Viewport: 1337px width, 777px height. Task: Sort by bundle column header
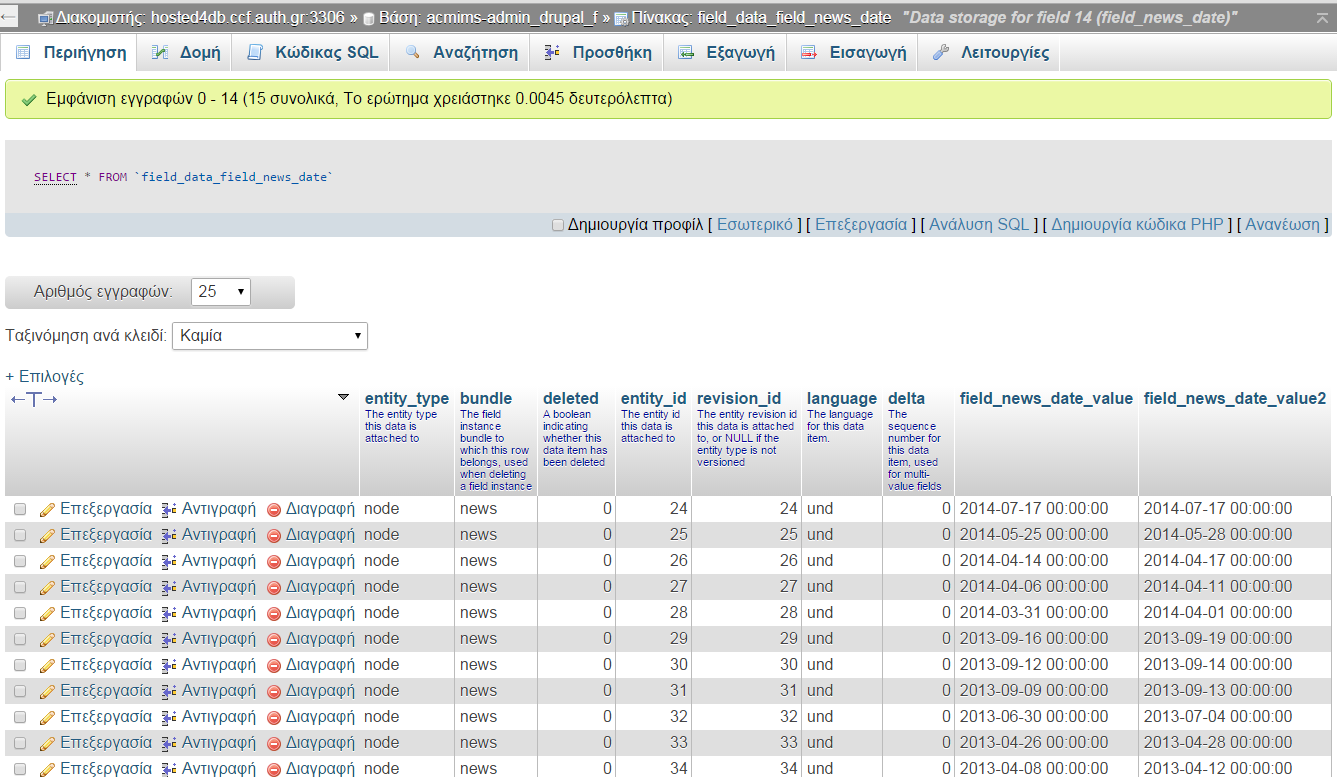click(486, 399)
